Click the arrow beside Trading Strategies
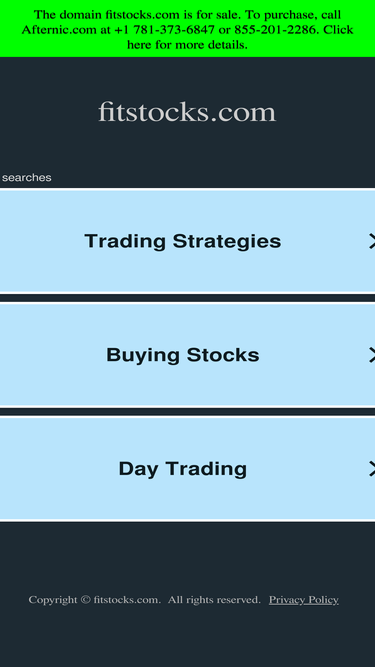375x667 pixels. (372, 241)
